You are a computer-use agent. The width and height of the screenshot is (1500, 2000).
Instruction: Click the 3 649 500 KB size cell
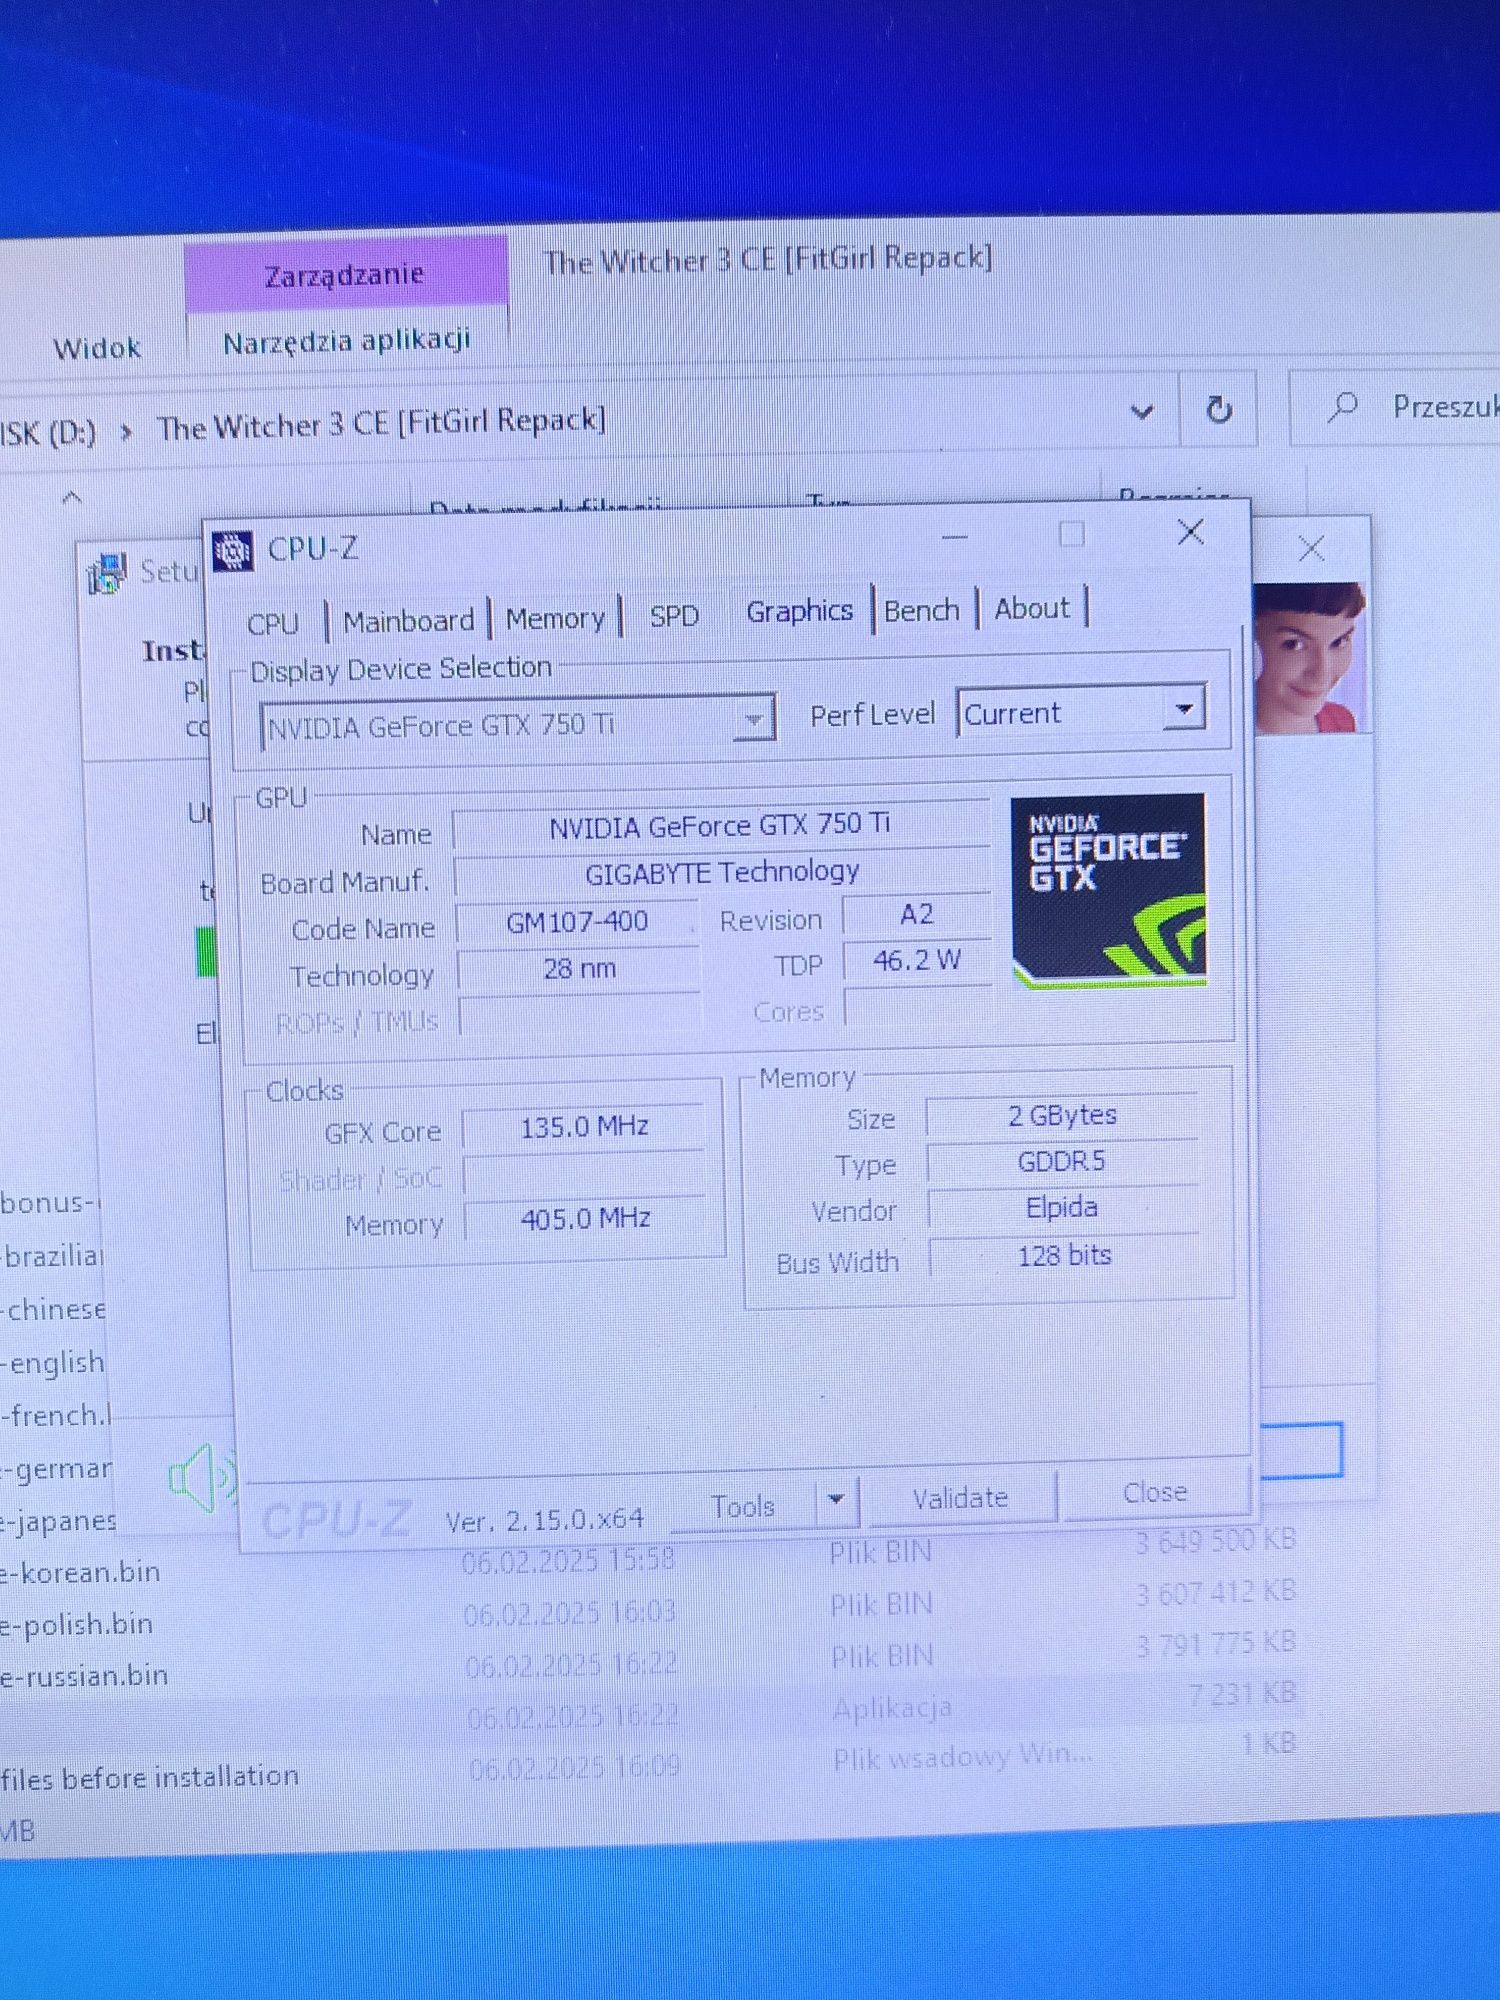1215,1540
